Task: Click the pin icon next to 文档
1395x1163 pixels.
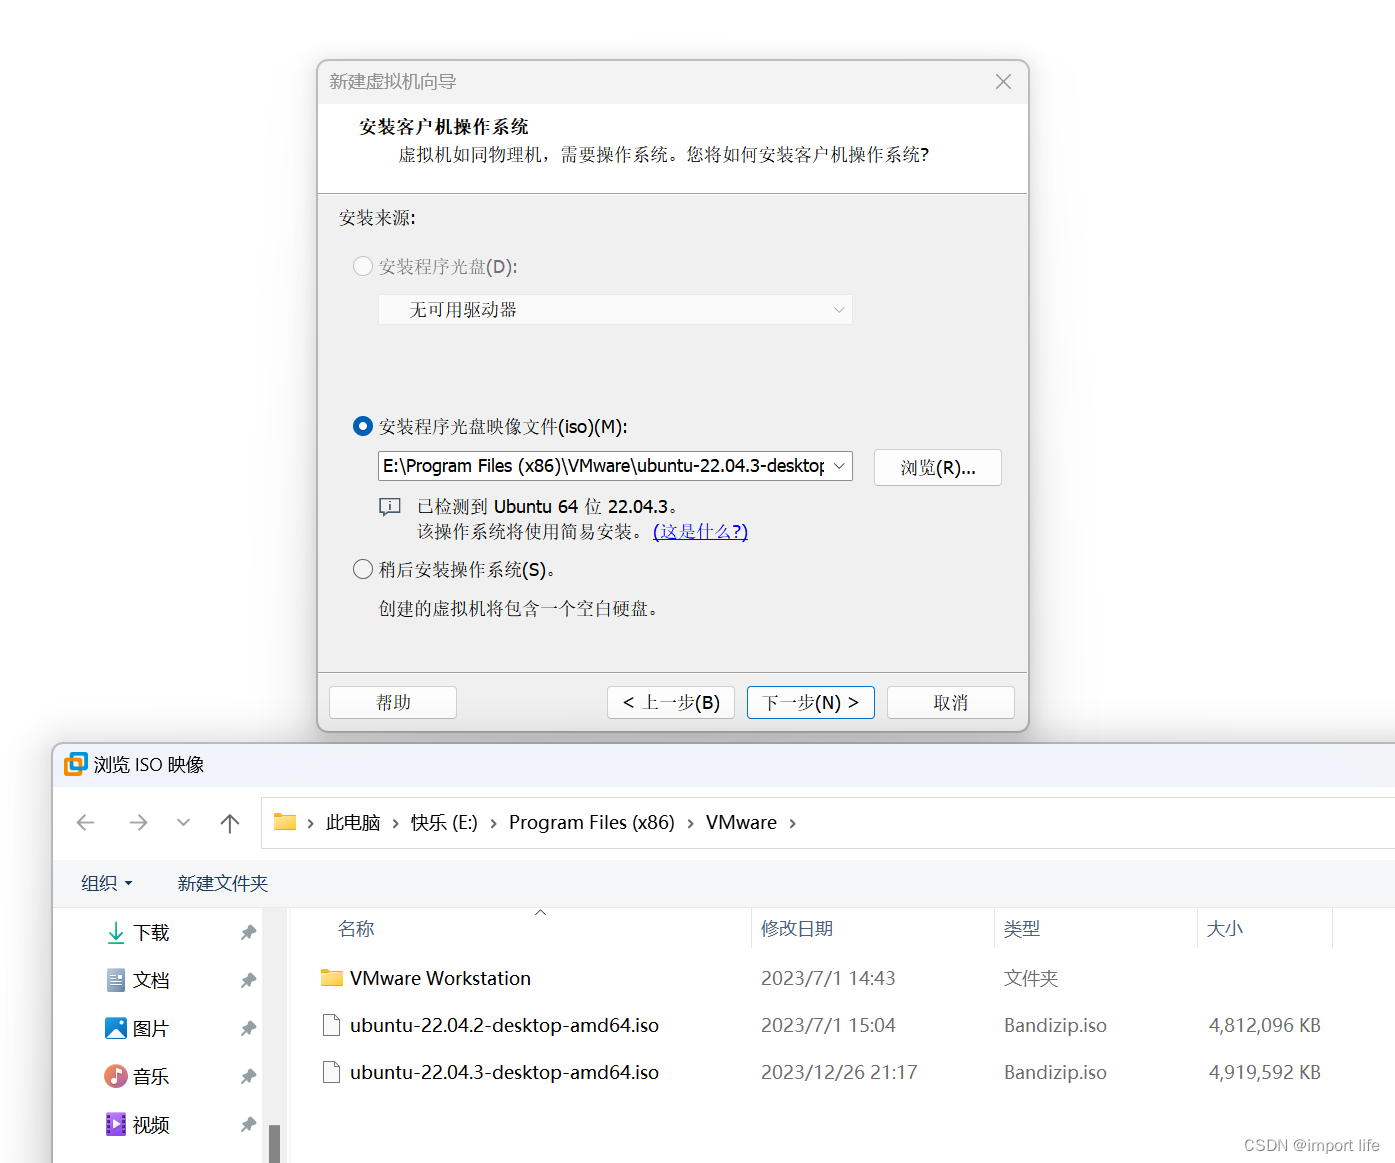Action: [248, 980]
